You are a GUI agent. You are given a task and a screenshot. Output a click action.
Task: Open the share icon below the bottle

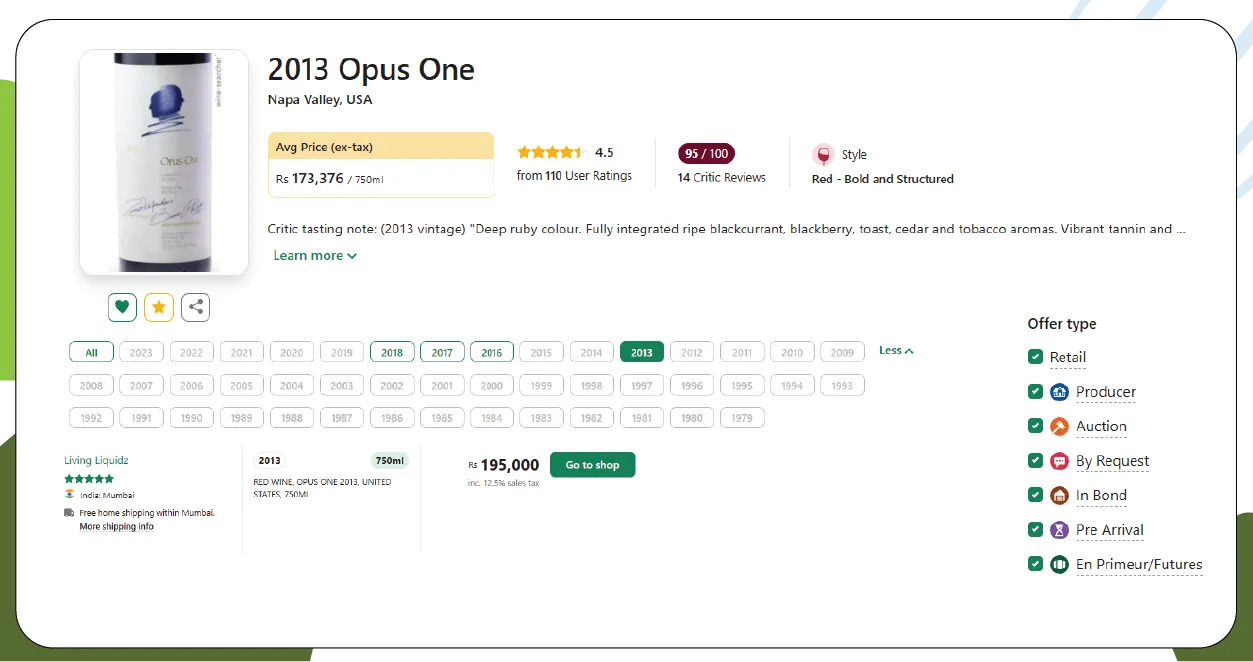pos(196,307)
